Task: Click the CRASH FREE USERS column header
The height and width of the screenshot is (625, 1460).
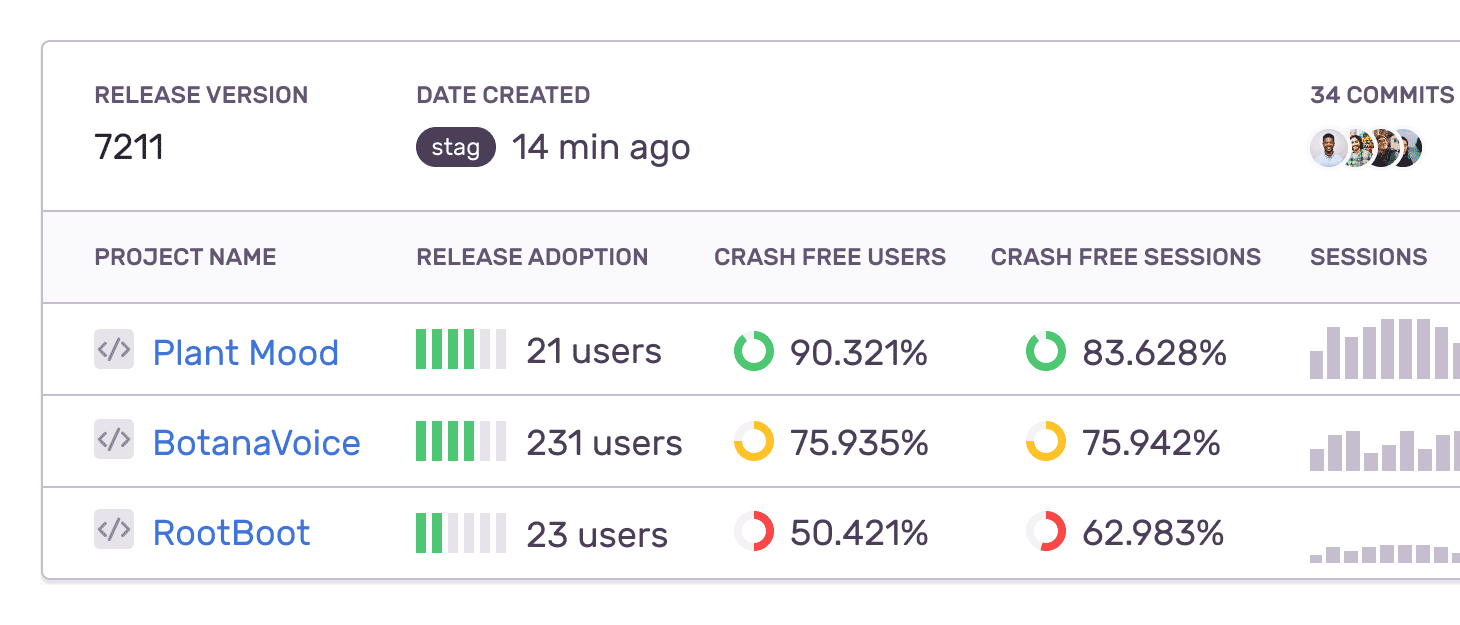Action: pyautogui.click(x=830, y=257)
